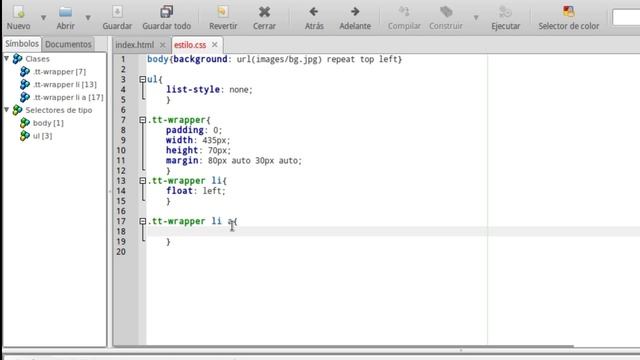This screenshot has height=360, width=640.
Task: Select .tt-wrapper li [13] symbol
Action: pos(65,84)
